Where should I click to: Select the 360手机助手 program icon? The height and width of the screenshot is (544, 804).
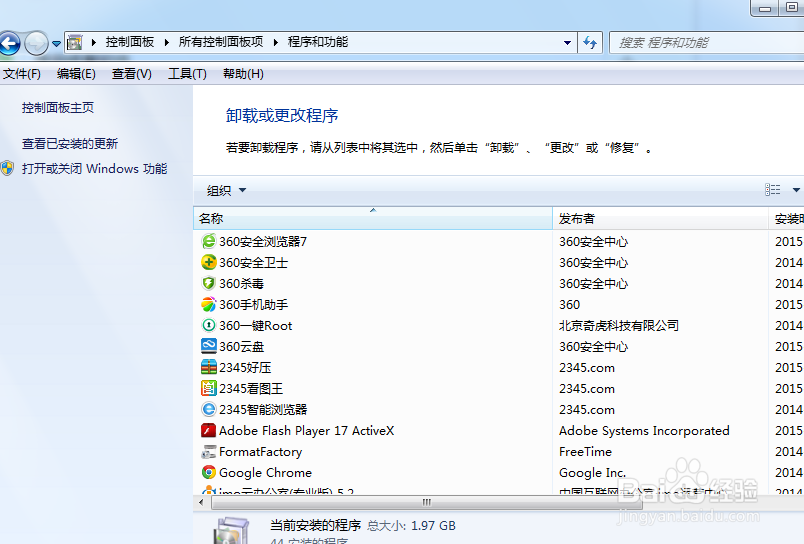(209, 304)
